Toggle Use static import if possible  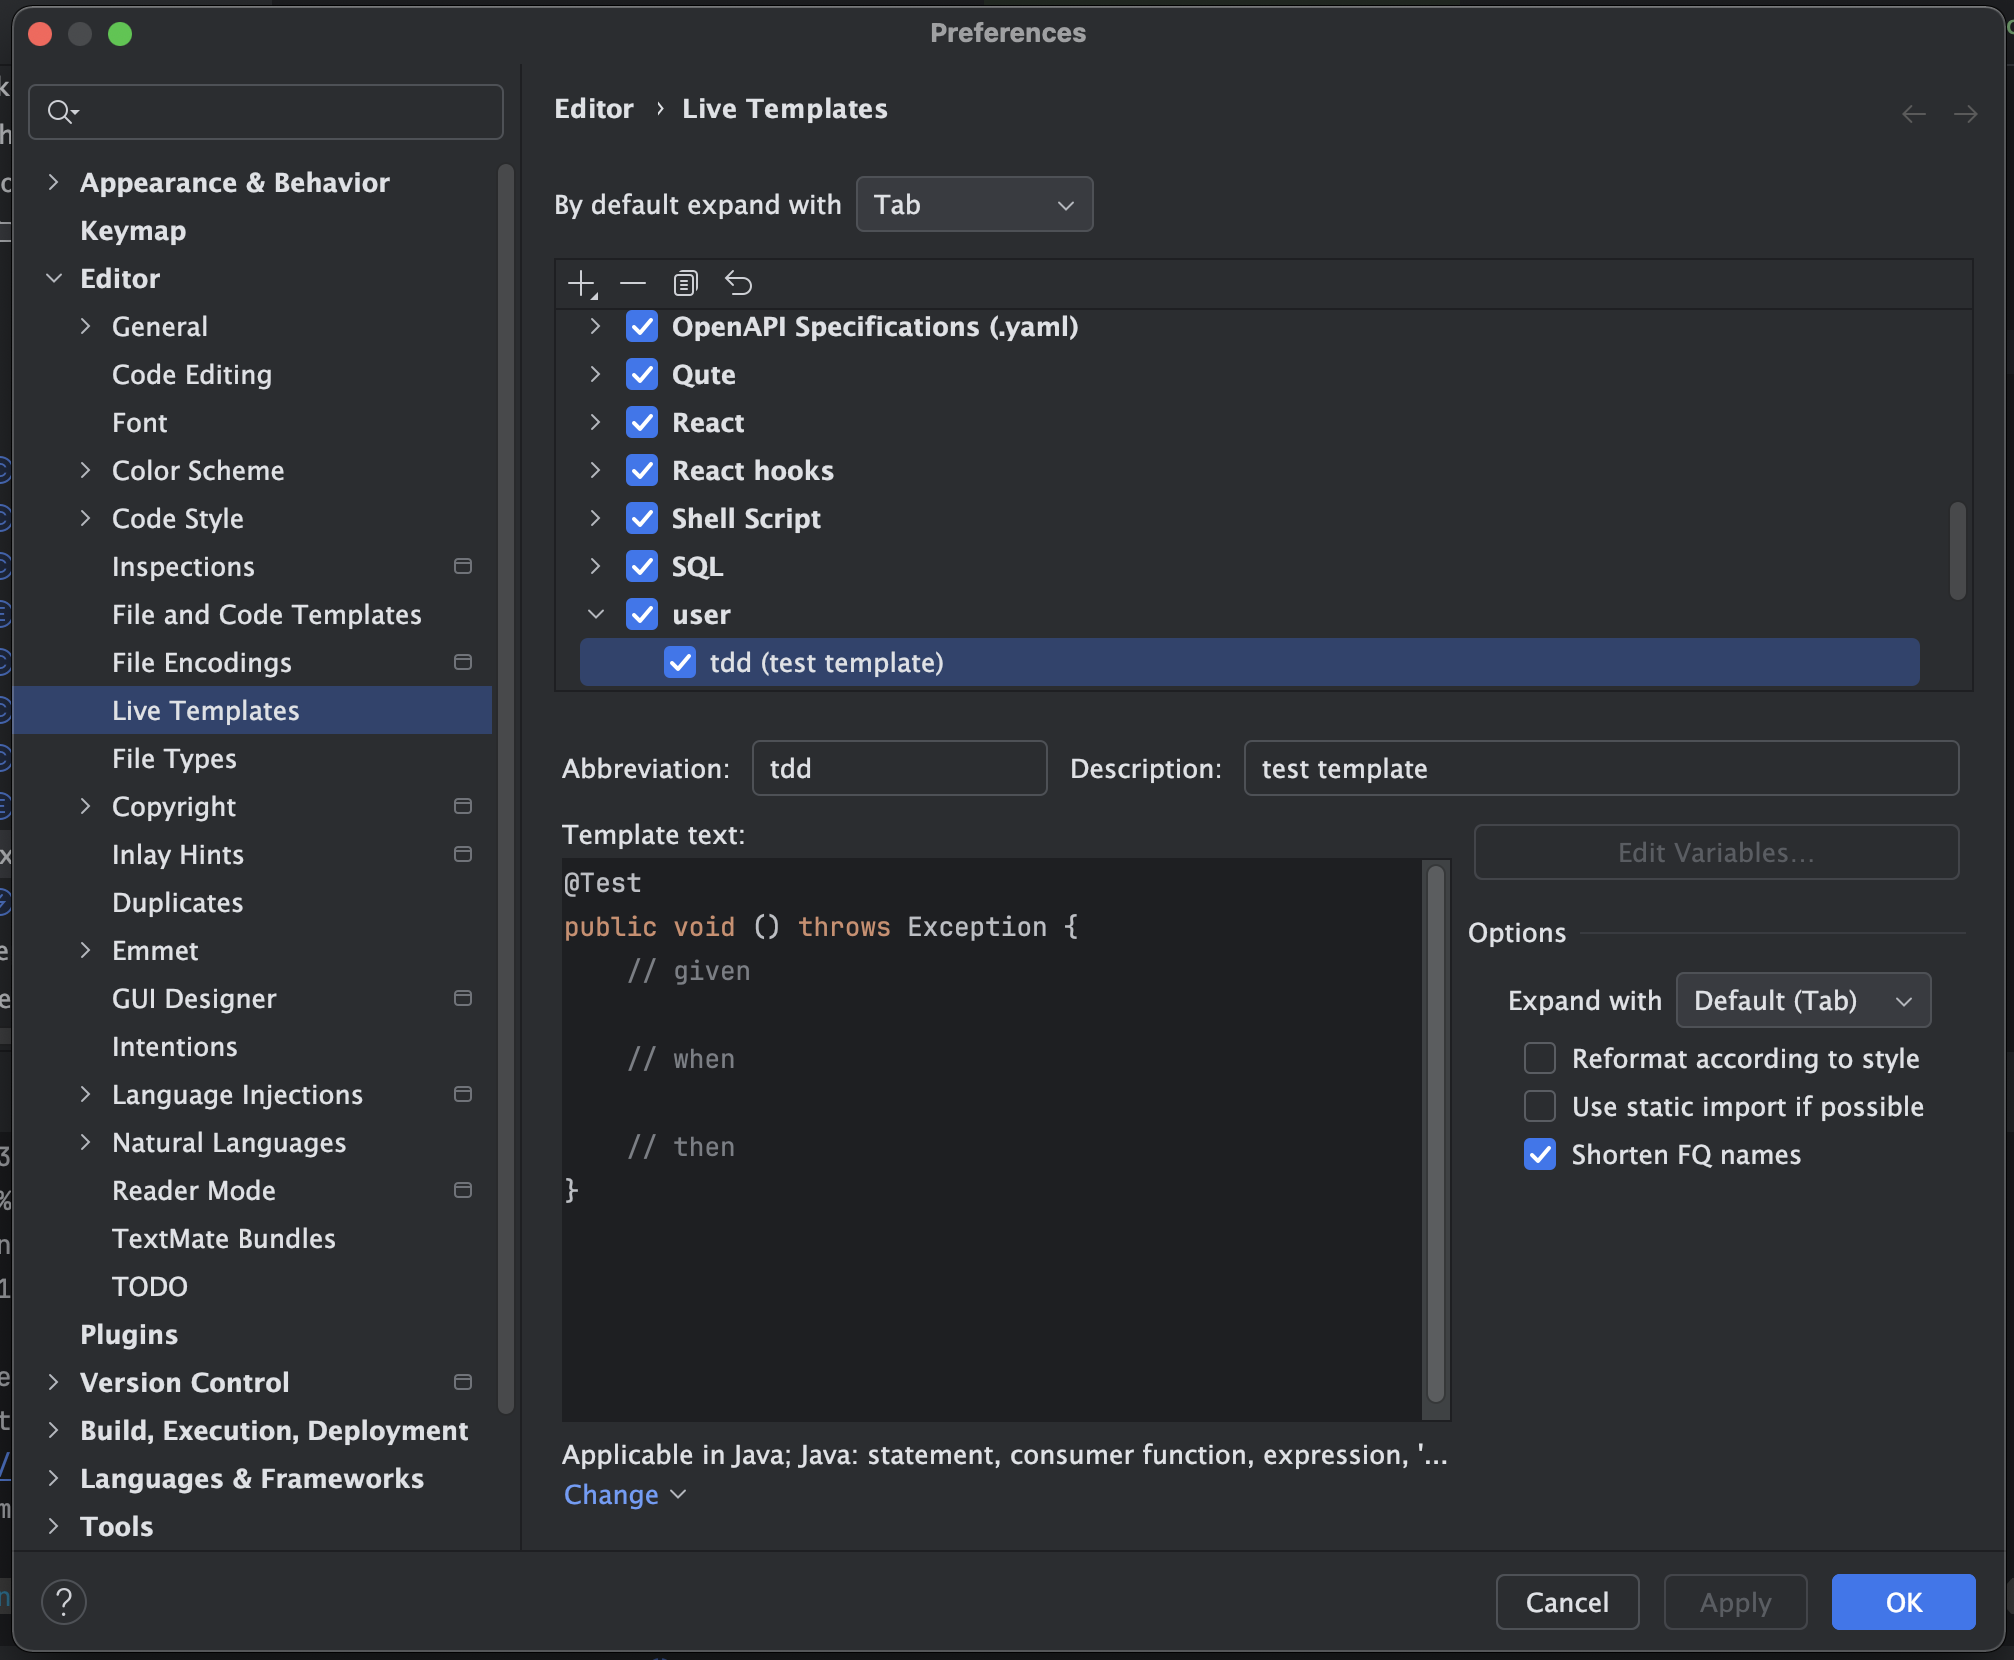click(1540, 1106)
